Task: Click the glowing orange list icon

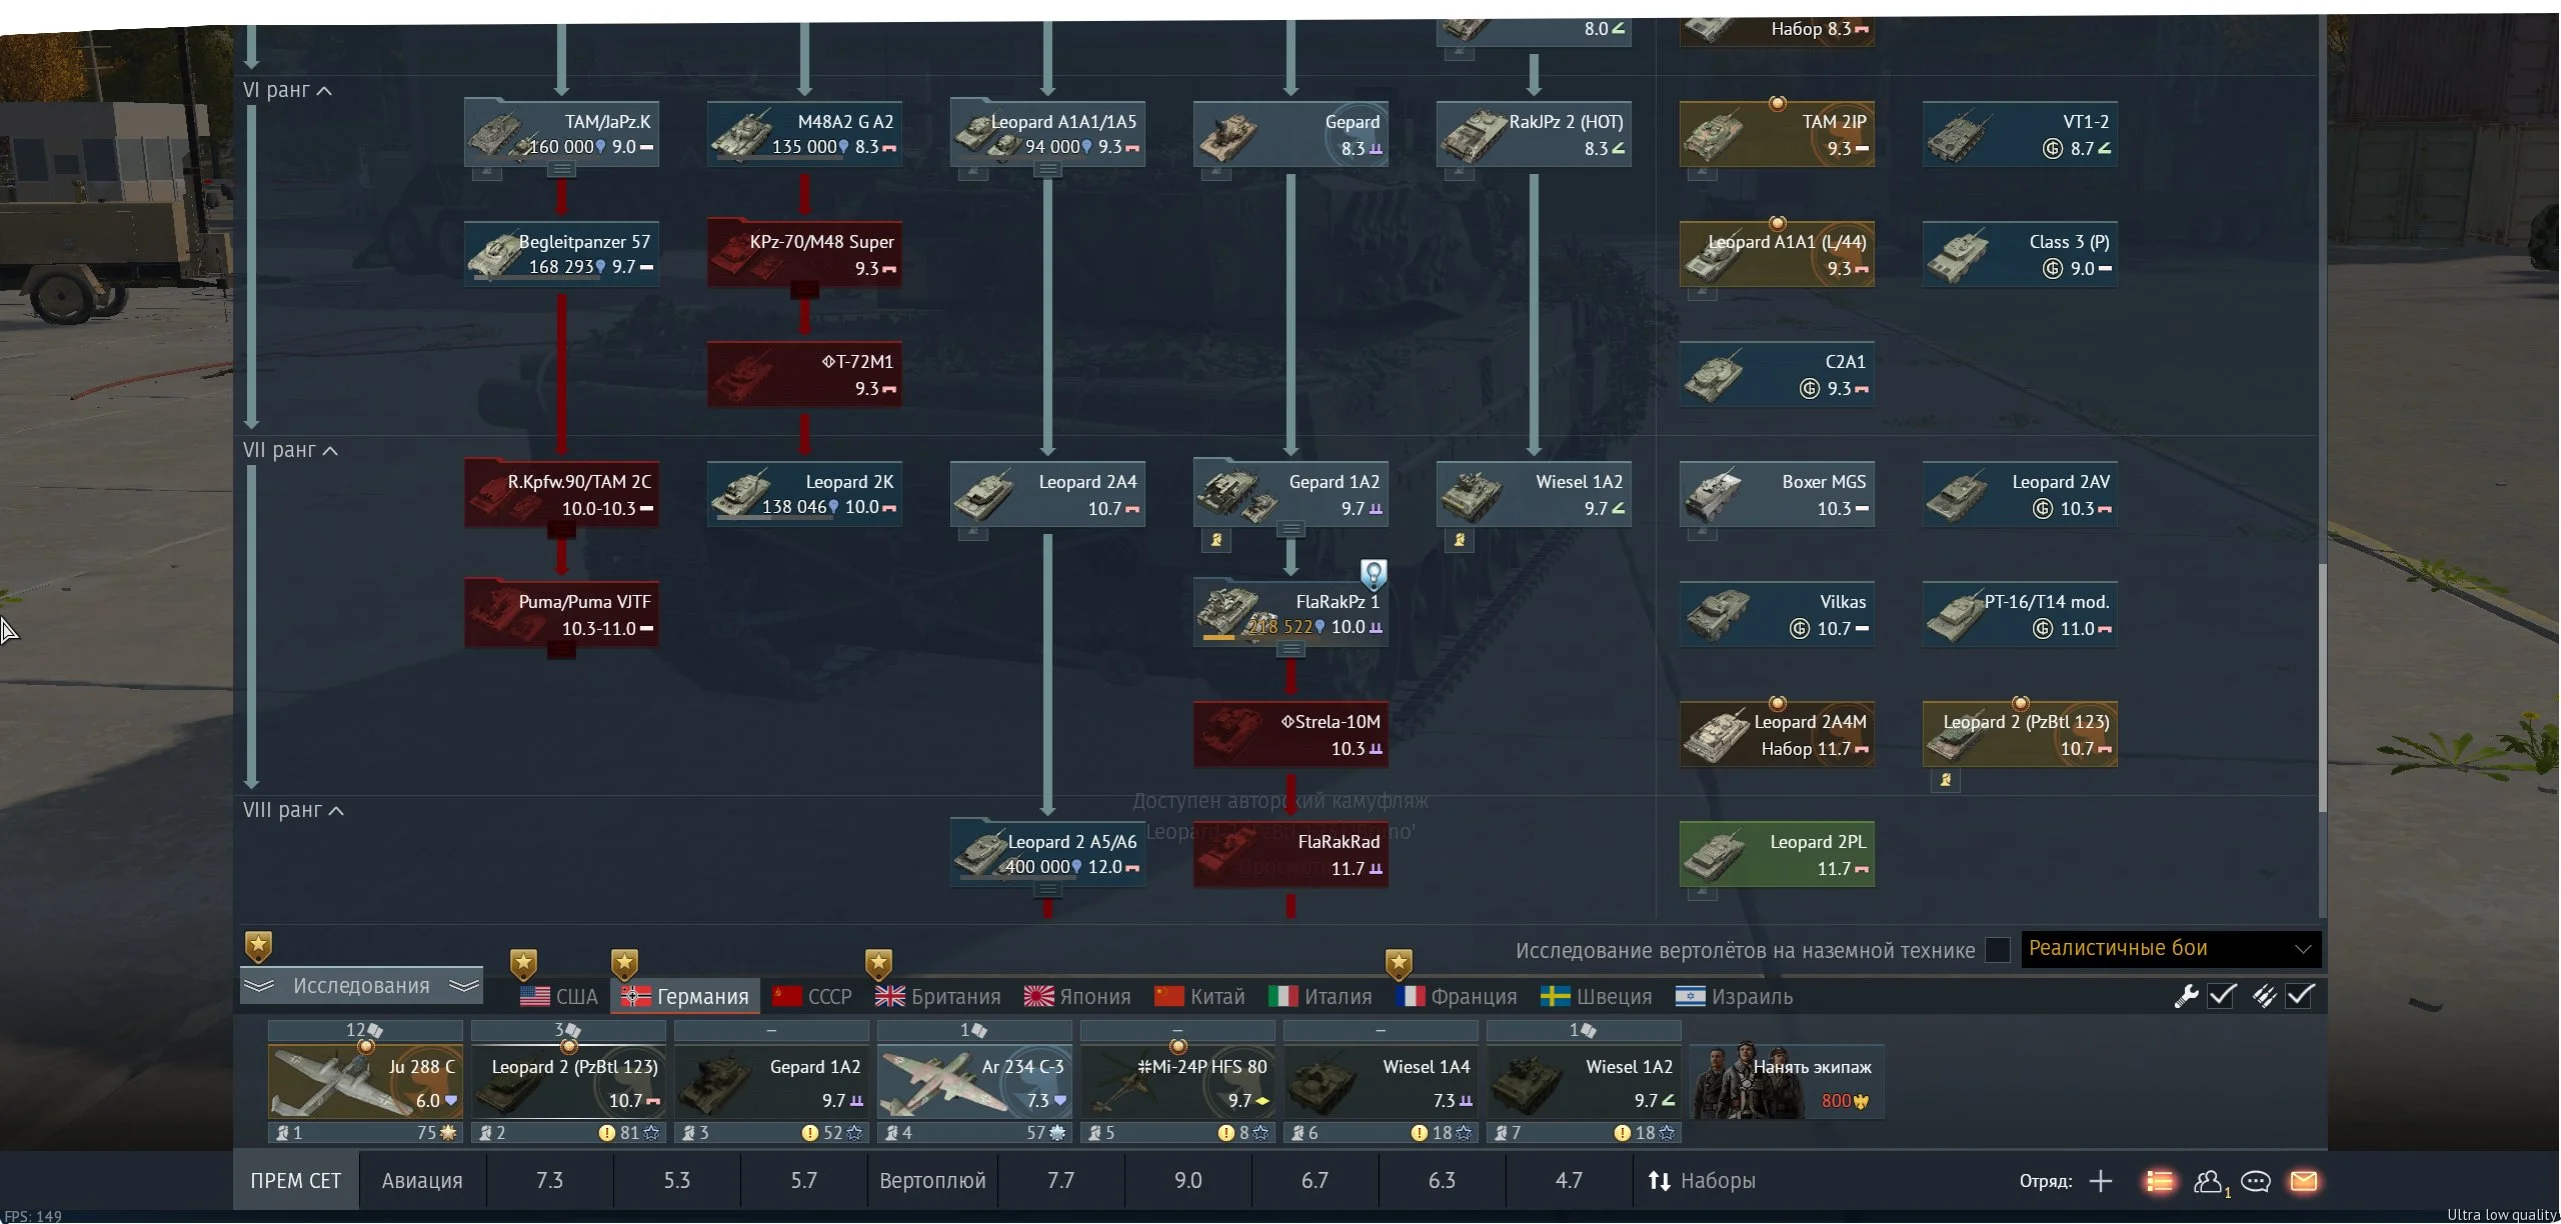Action: (2160, 1182)
